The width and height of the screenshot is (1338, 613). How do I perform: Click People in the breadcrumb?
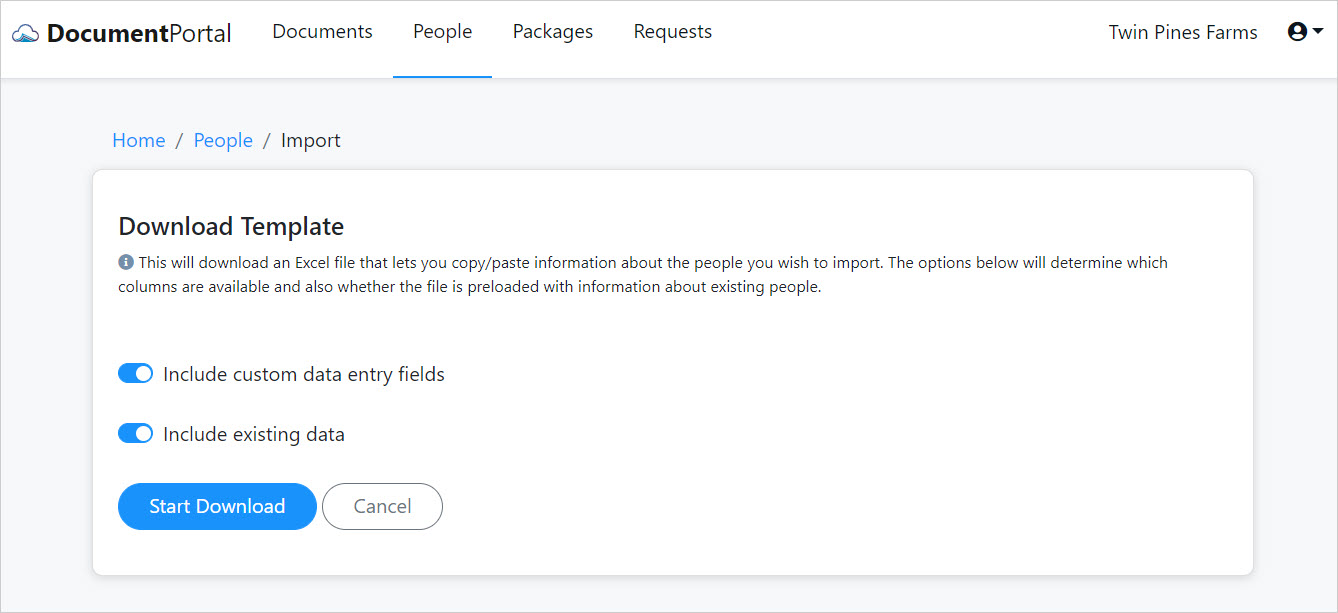(x=223, y=140)
